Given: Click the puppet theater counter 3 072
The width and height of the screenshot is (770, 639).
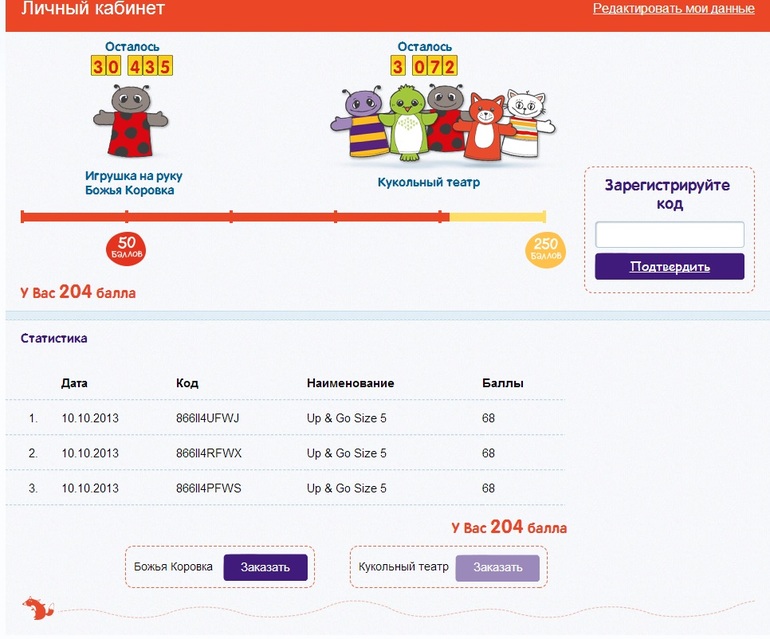Looking at the screenshot, I should click(x=424, y=67).
